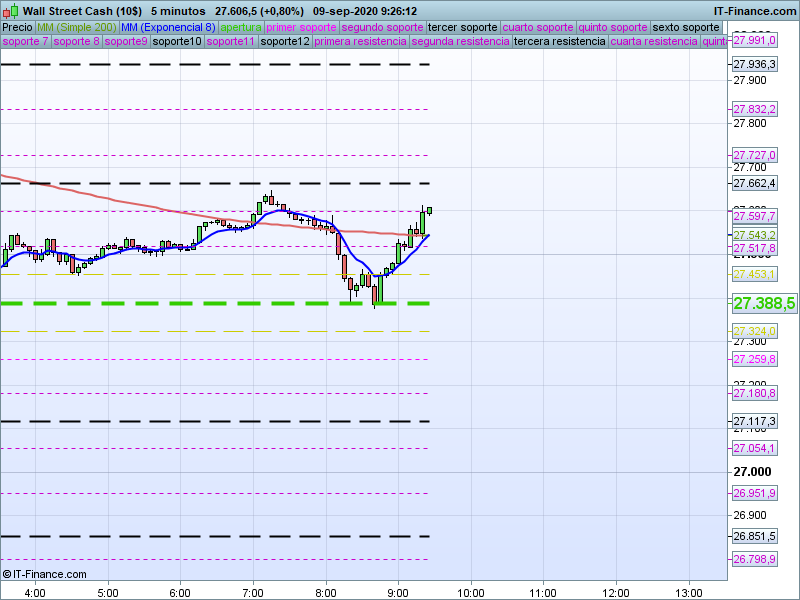Click the 27.054,1 price tag

[755, 448]
